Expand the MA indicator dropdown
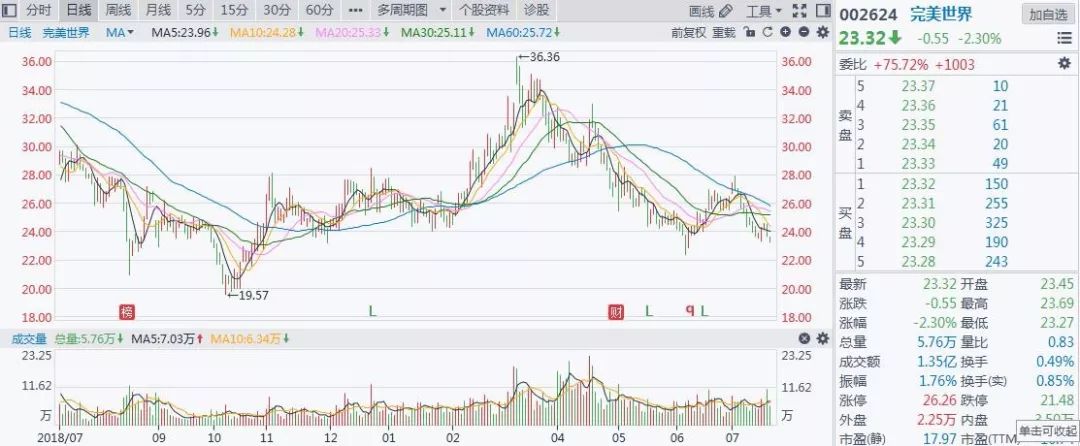 click(120, 32)
